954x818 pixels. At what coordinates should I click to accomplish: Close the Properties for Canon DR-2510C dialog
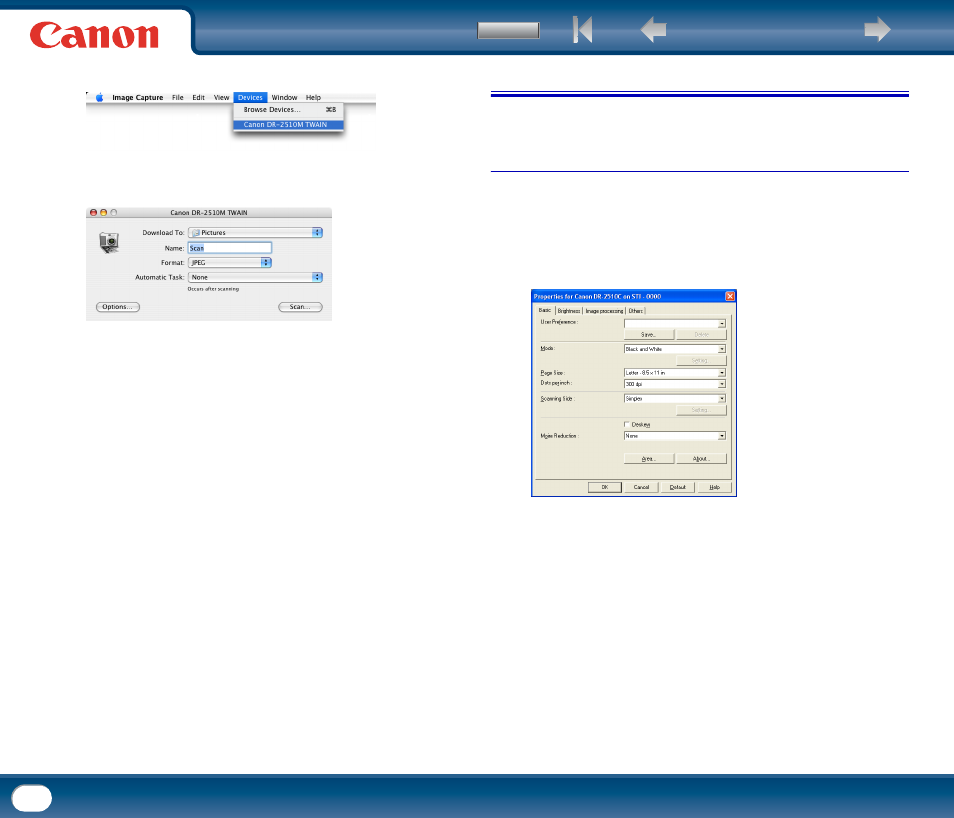pyautogui.click(x=729, y=296)
